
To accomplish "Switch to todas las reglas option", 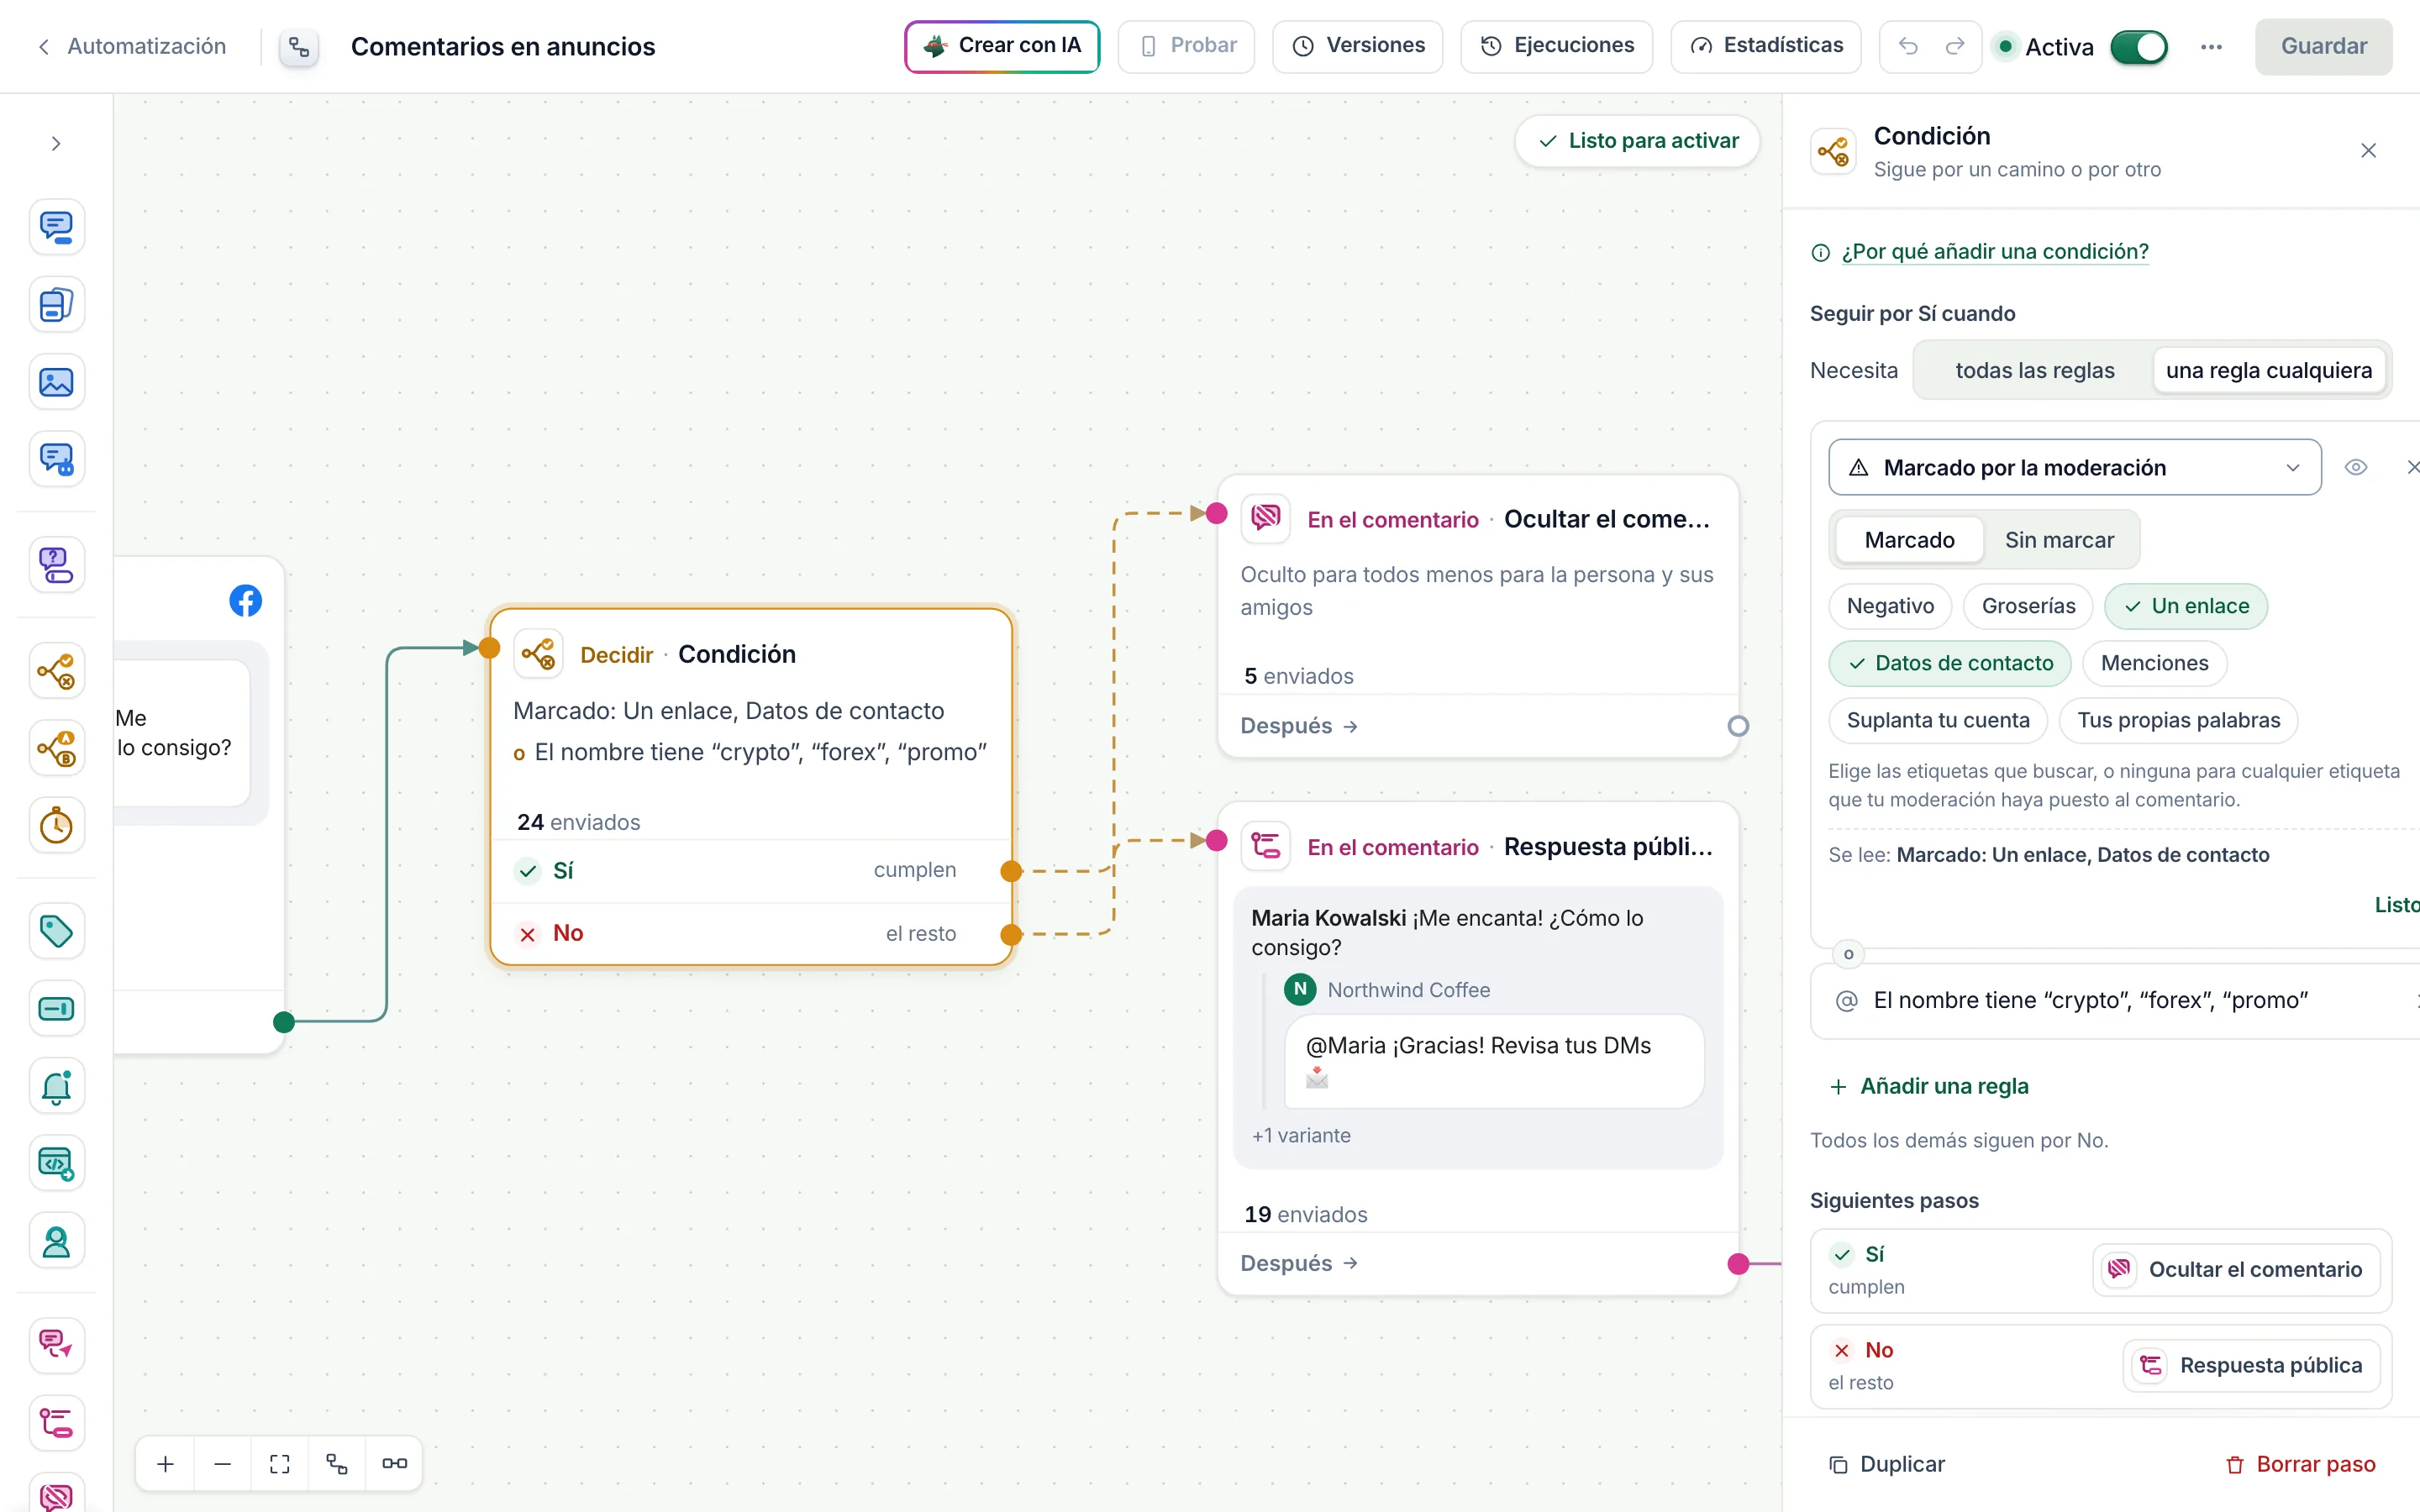I will tap(2035, 370).
